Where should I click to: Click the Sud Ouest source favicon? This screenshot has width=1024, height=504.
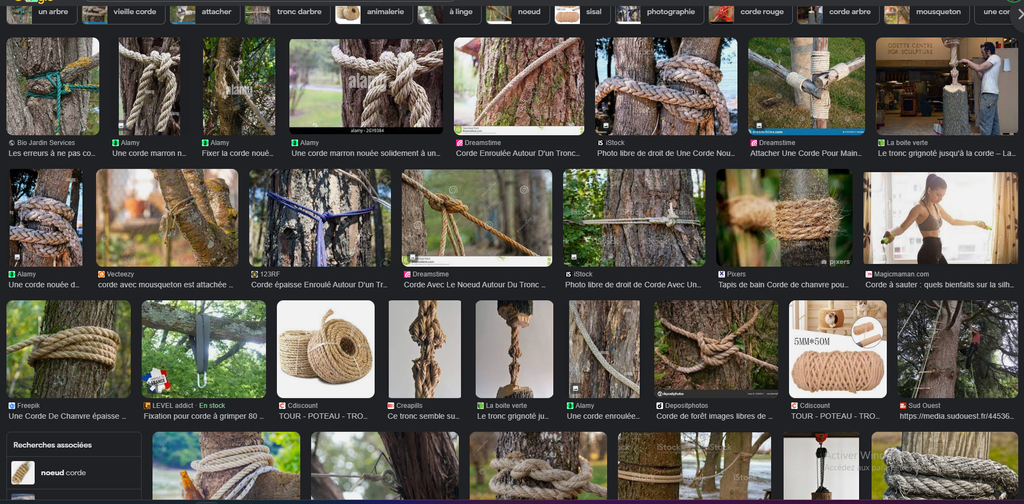pyautogui.click(x=903, y=405)
